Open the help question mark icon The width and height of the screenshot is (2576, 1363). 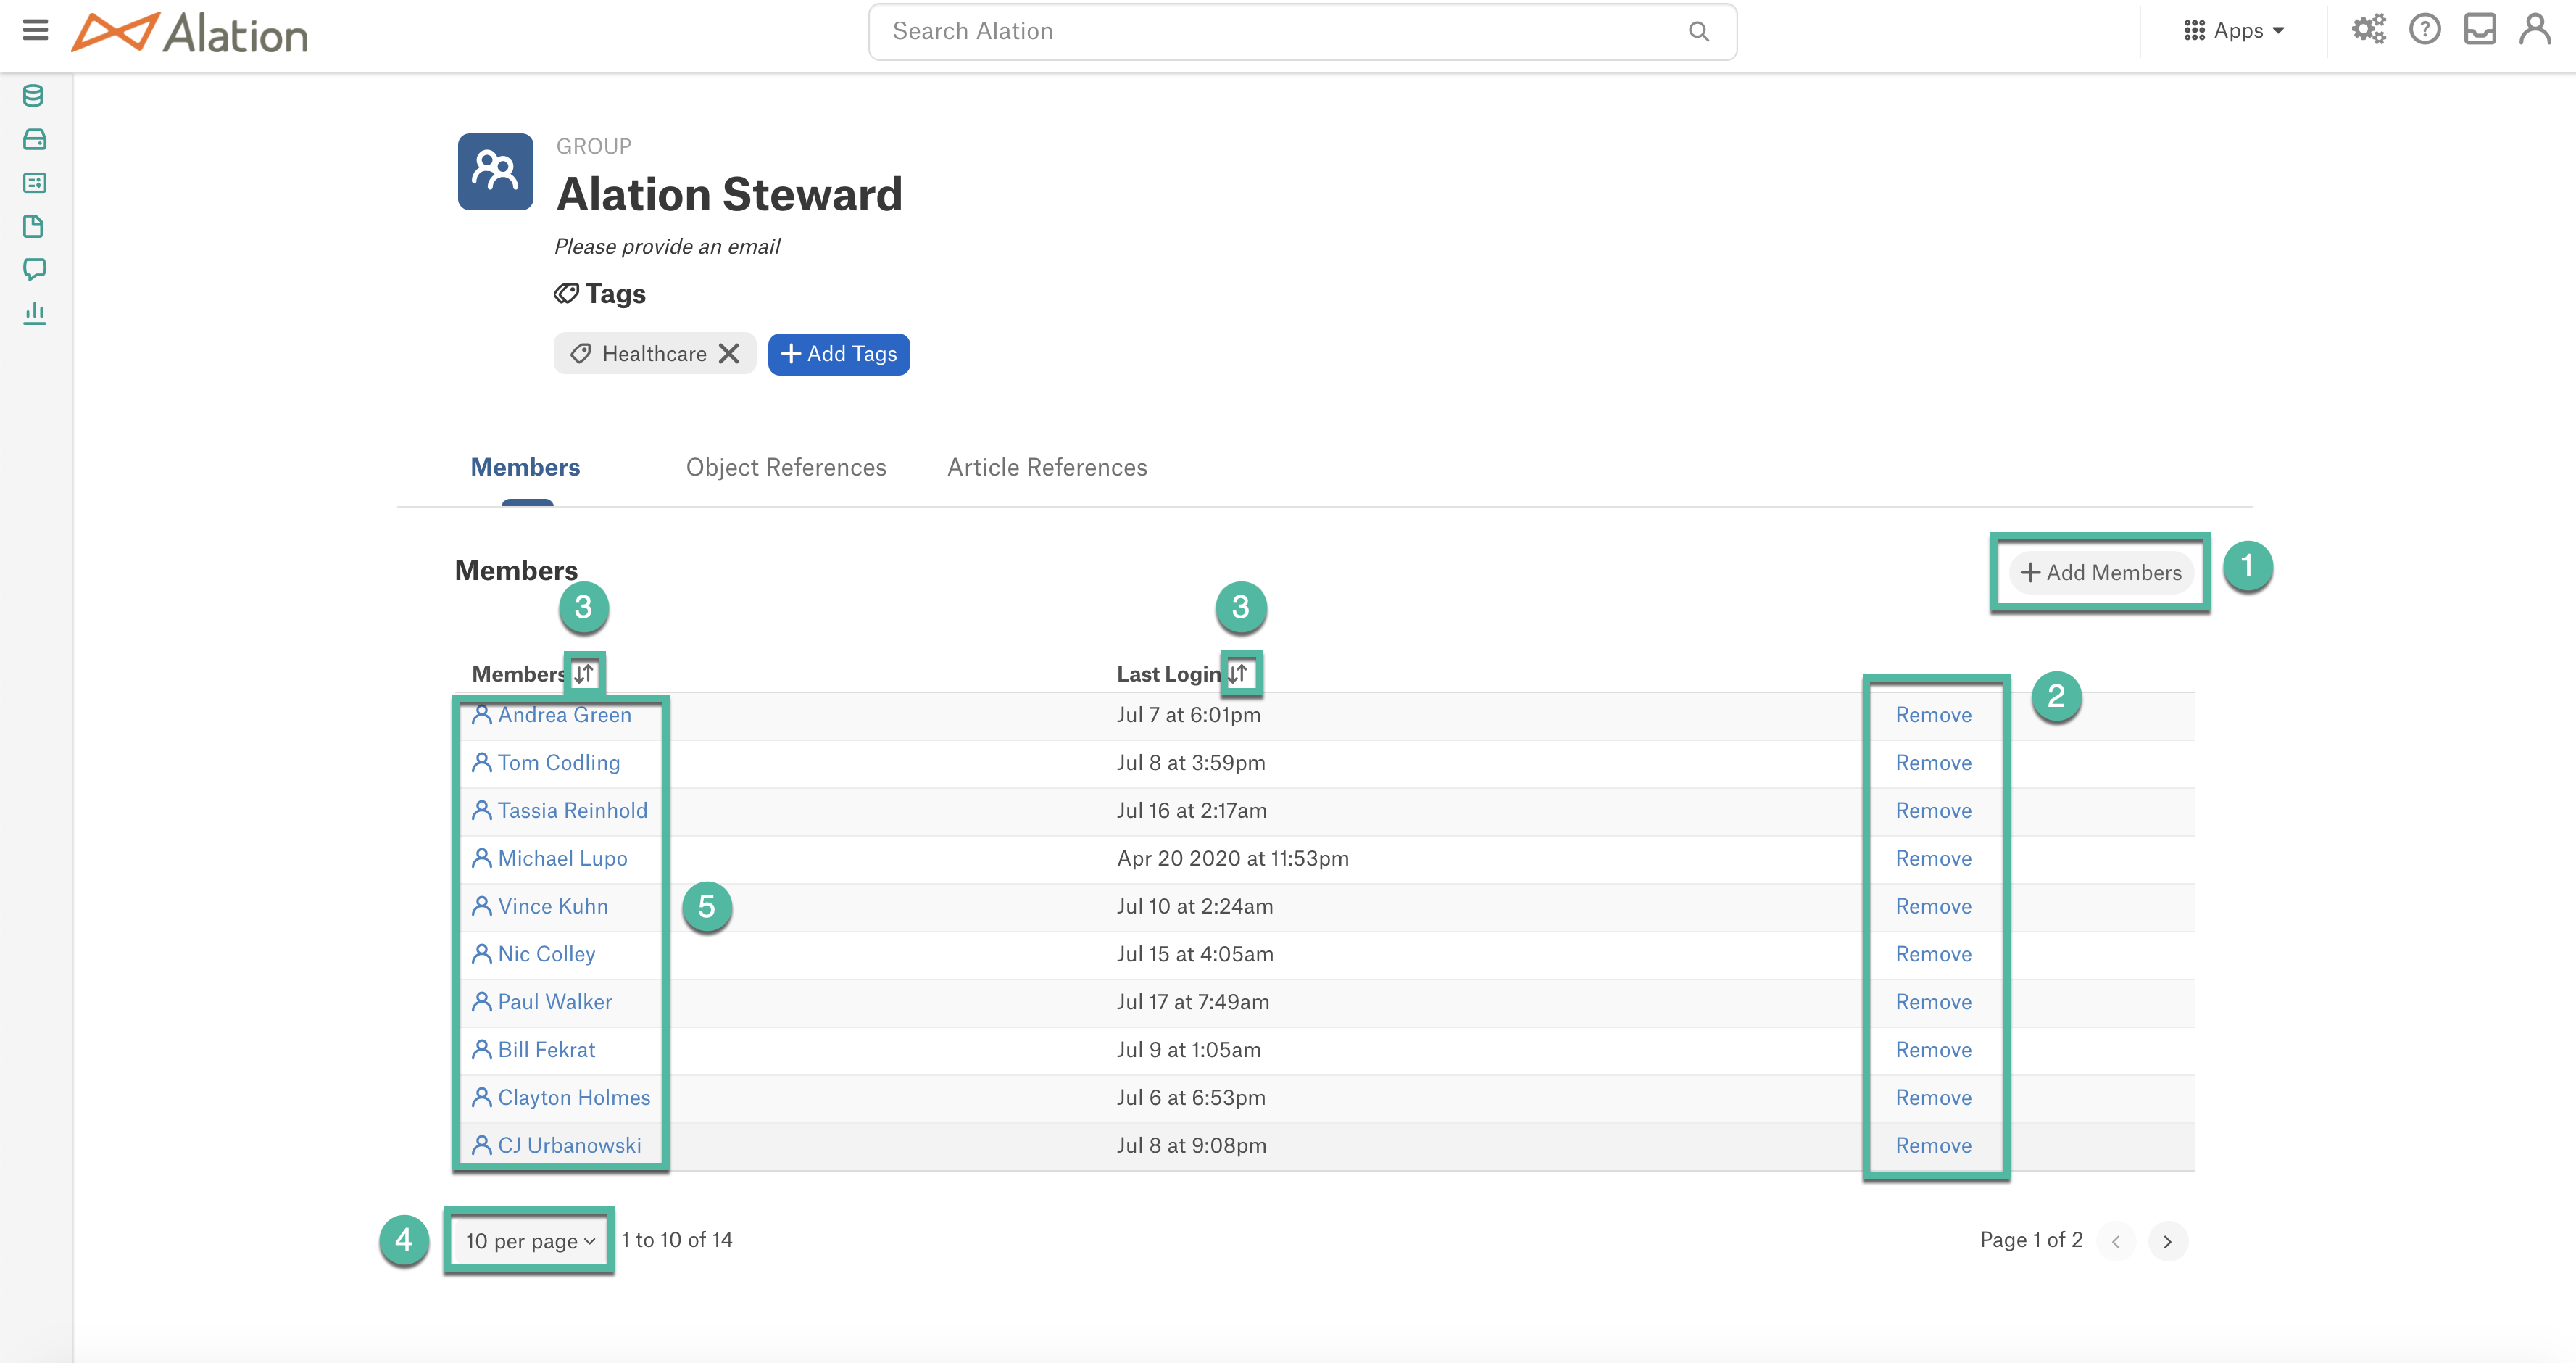(x=2424, y=30)
